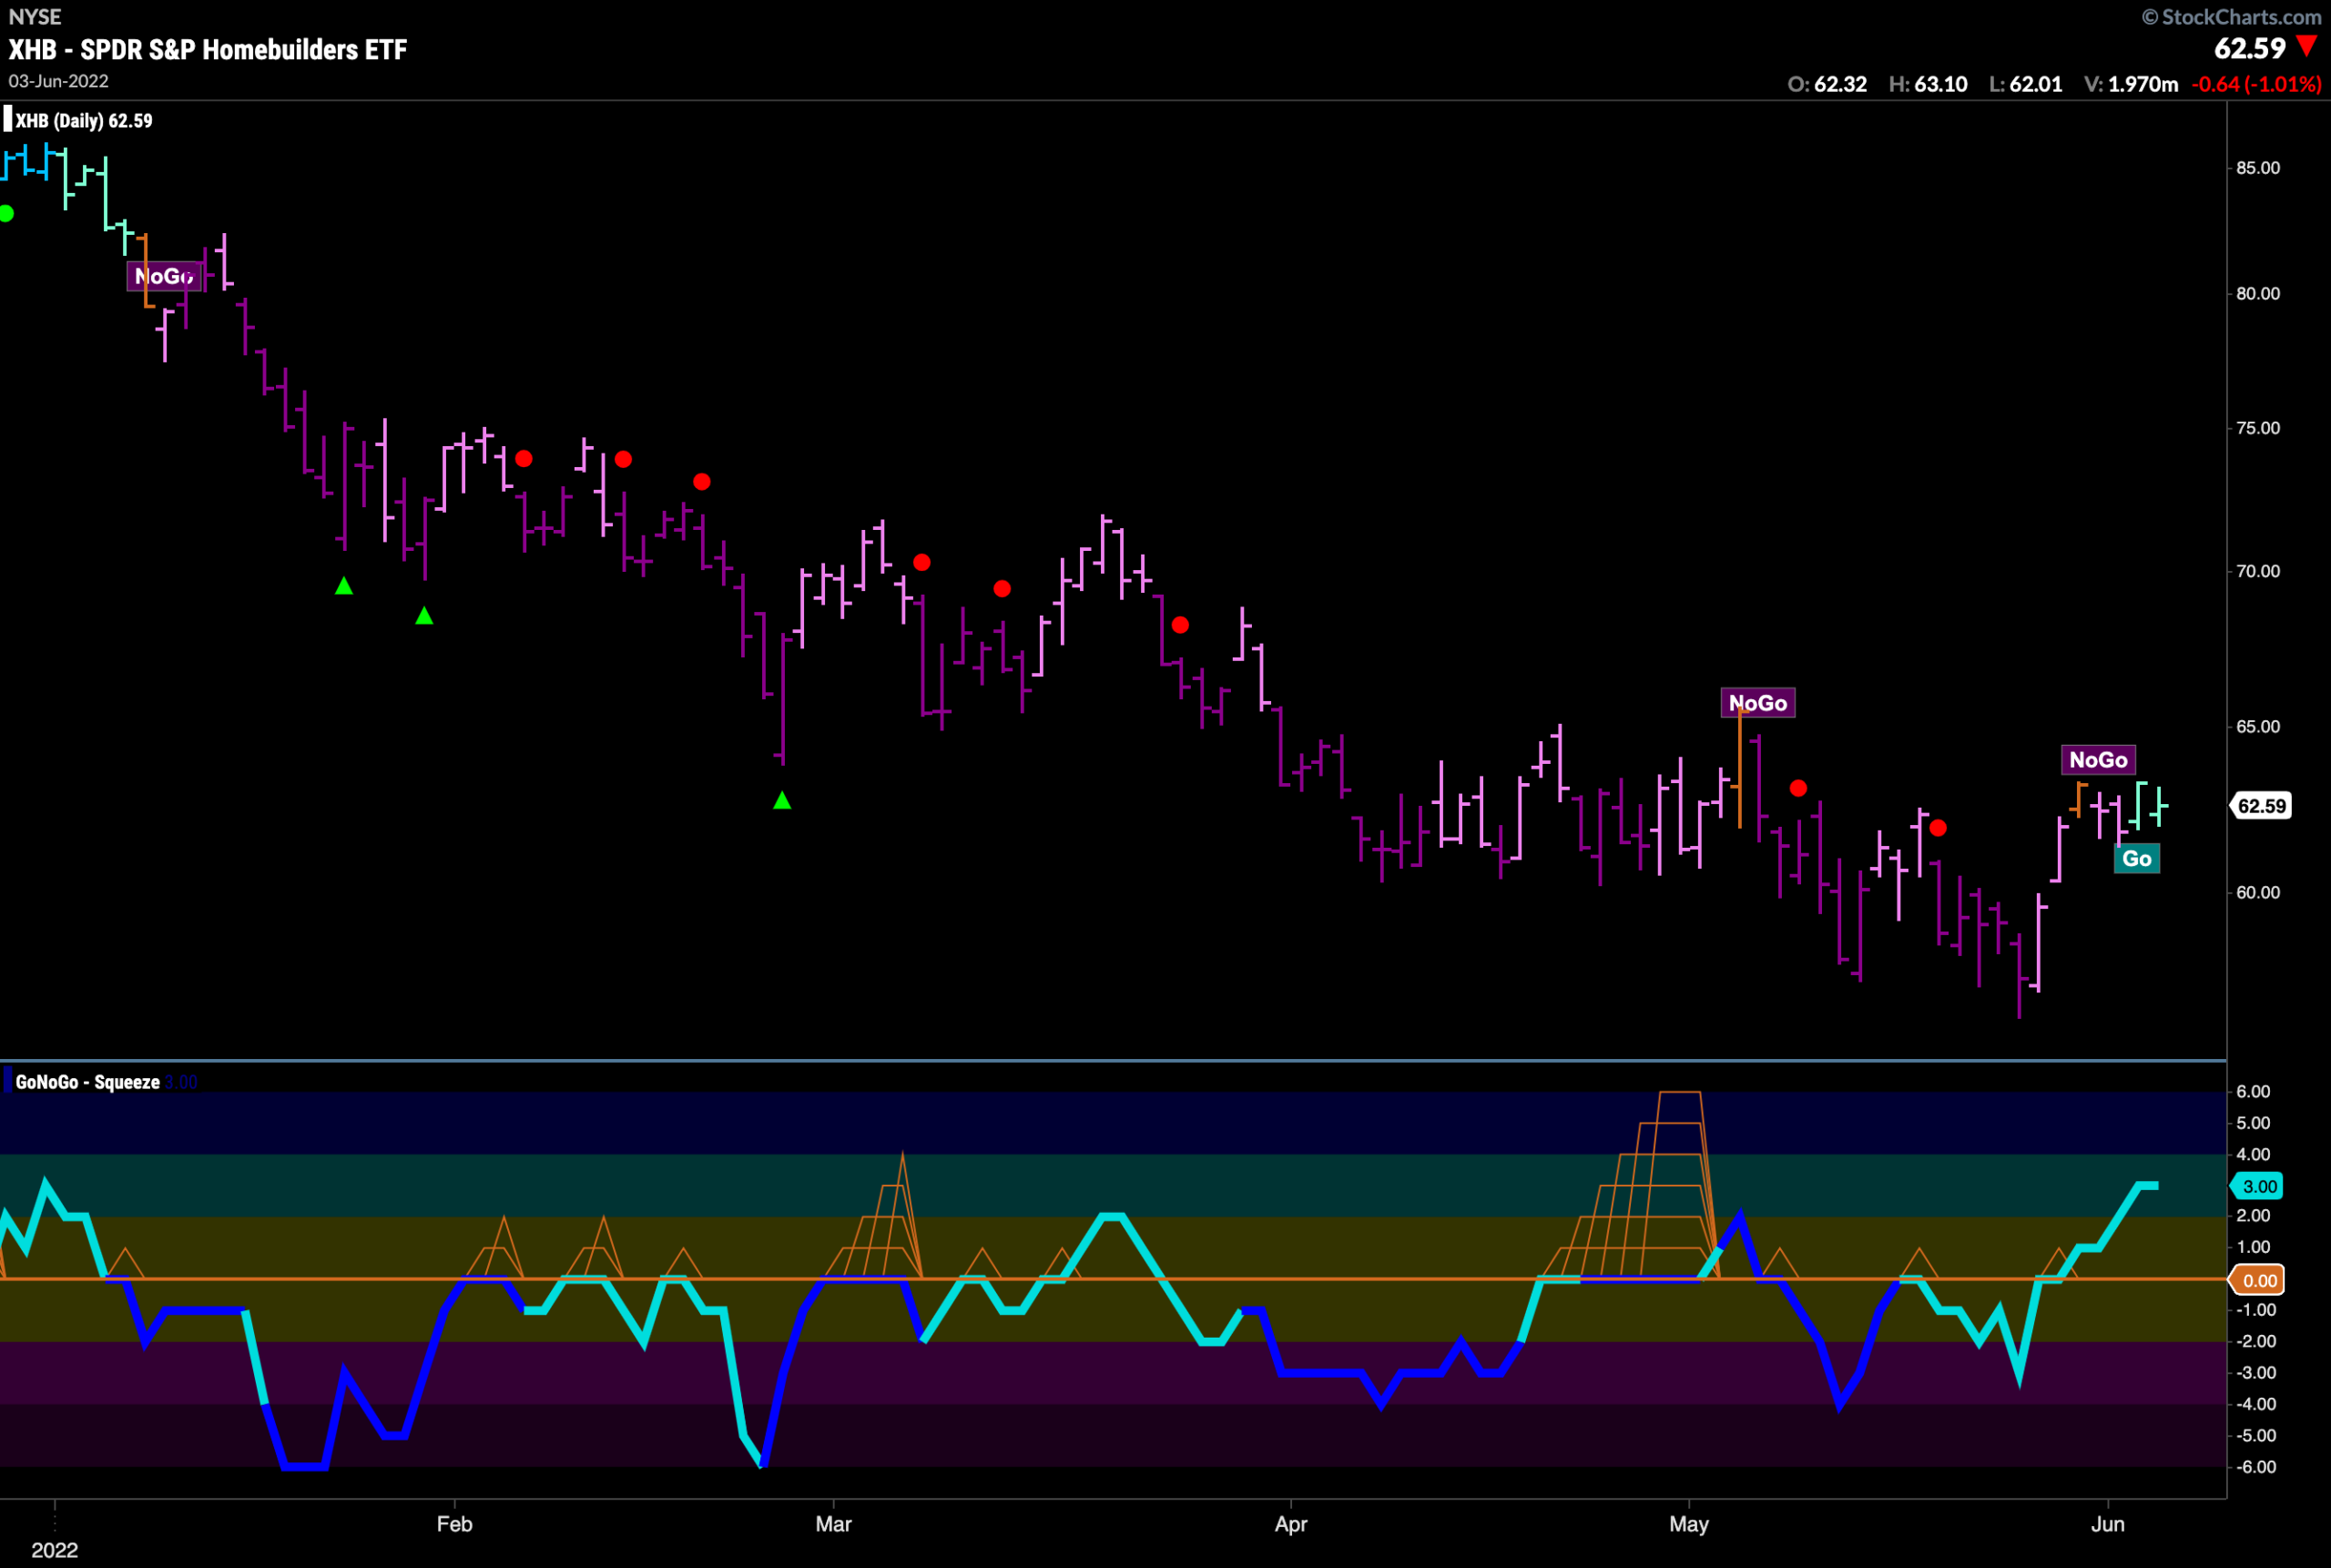2331x1568 pixels.
Task: Click the May label on the time axis
Action: 1689,1525
